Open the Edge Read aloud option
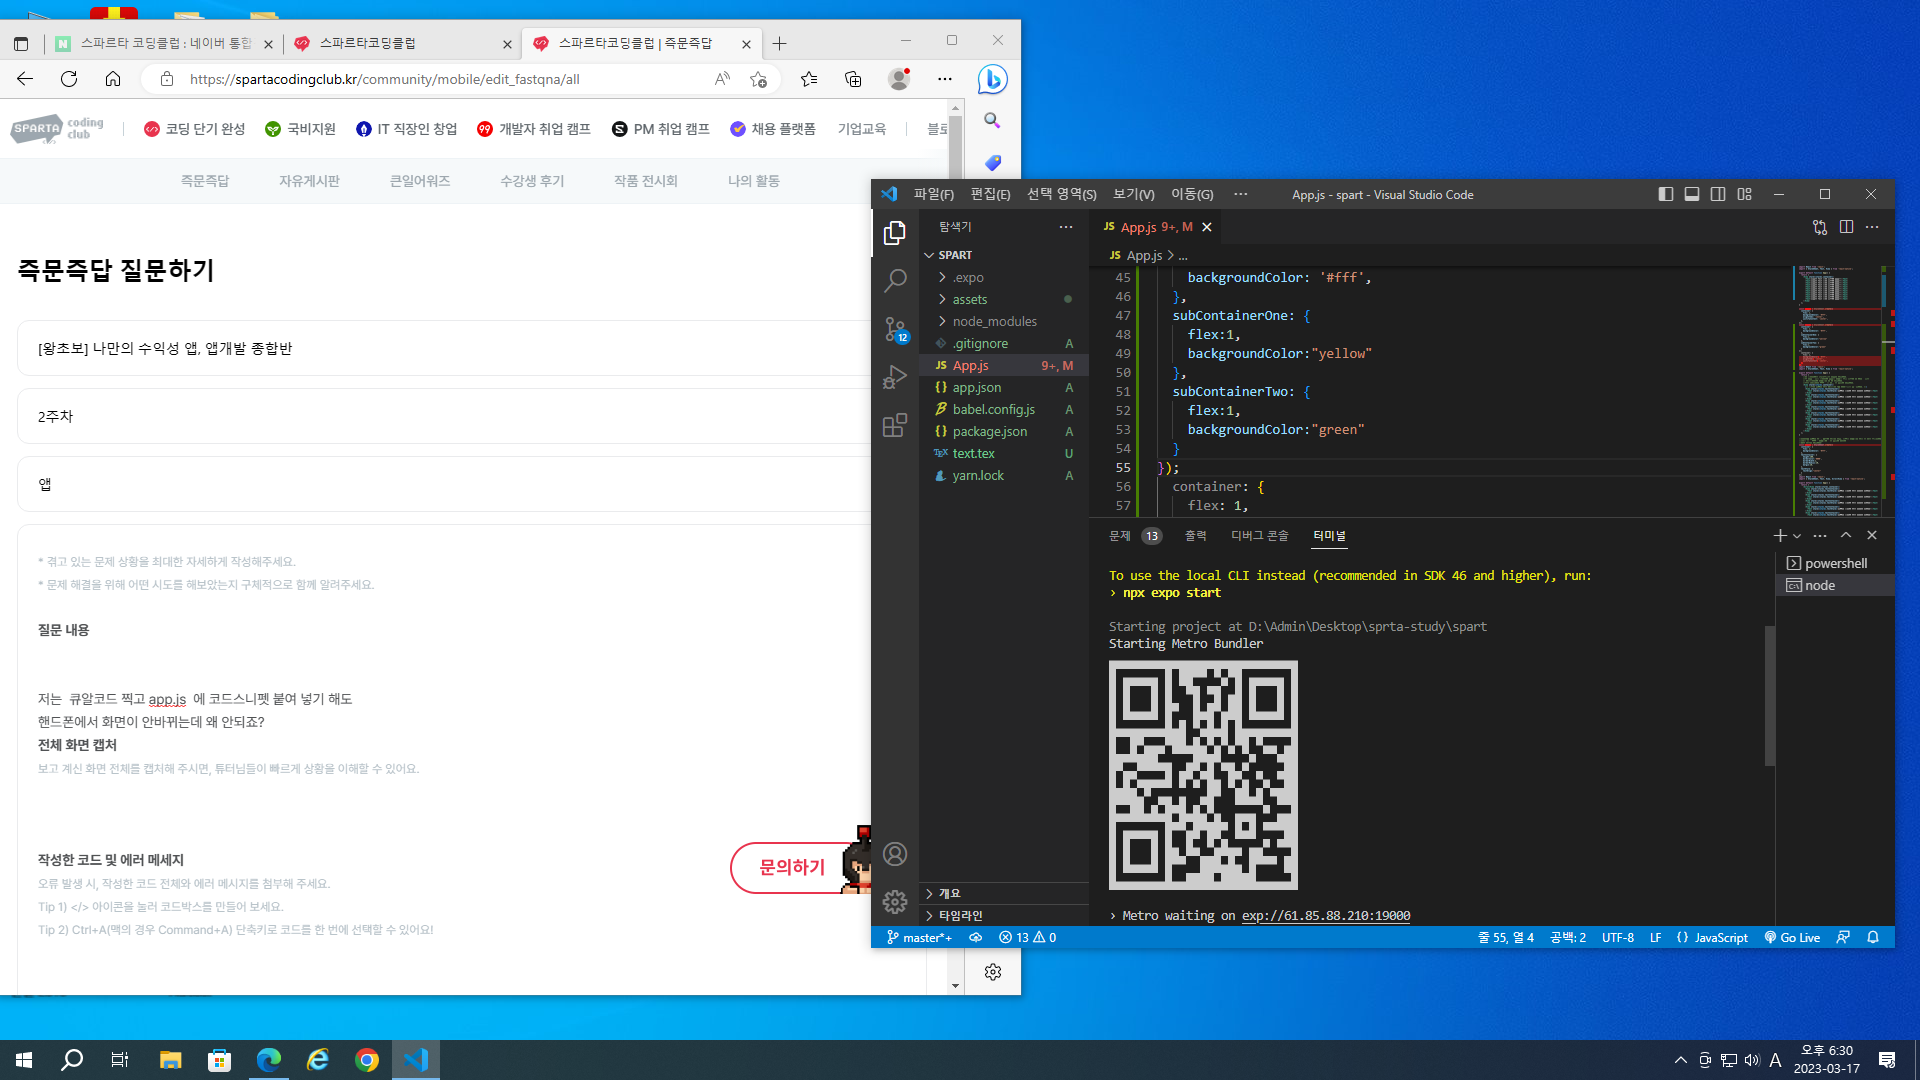1920x1080 pixels. point(722,79)
